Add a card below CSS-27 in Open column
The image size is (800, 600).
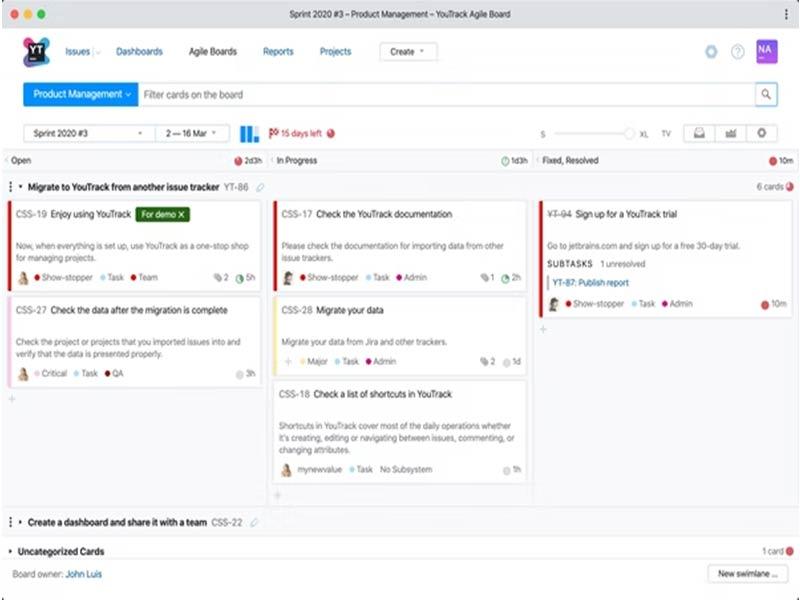12,399
